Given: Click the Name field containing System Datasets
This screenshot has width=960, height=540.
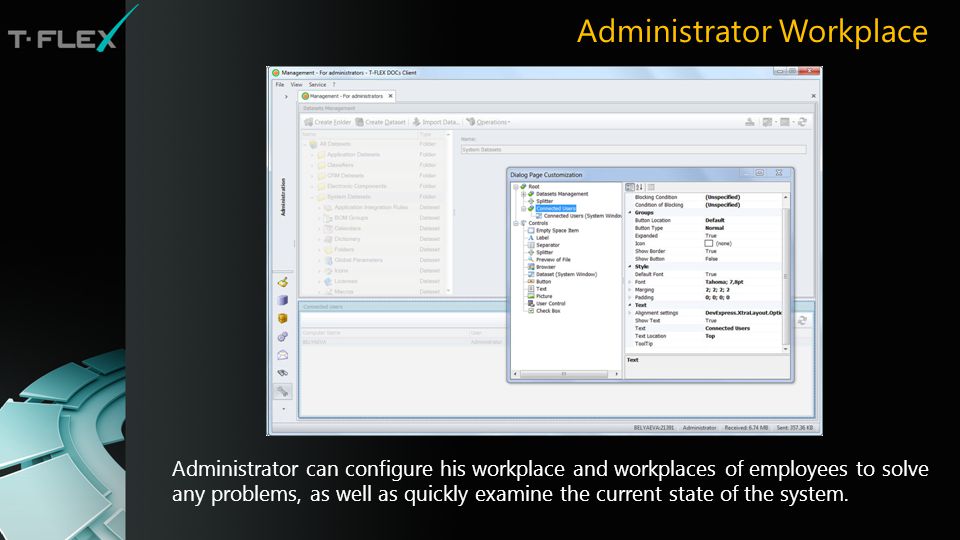Looking at the screenshot, I should (633, 149).
